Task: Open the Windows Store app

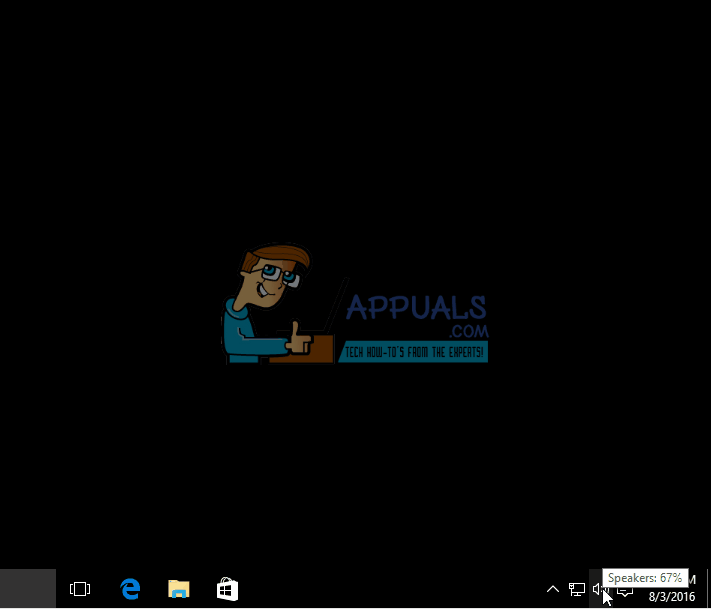Action: (x=227, y=589)
